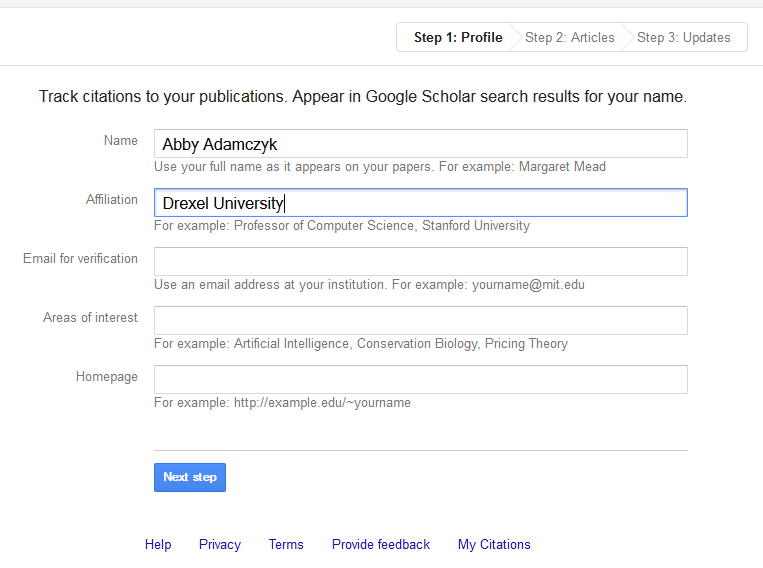
Task: Click the 'Homepage' field label
Action: (107, 377)
